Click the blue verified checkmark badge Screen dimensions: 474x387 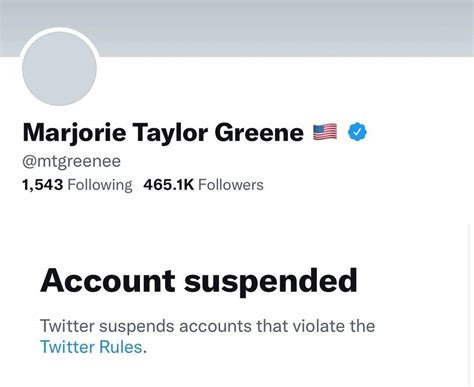tap(357, 132)
